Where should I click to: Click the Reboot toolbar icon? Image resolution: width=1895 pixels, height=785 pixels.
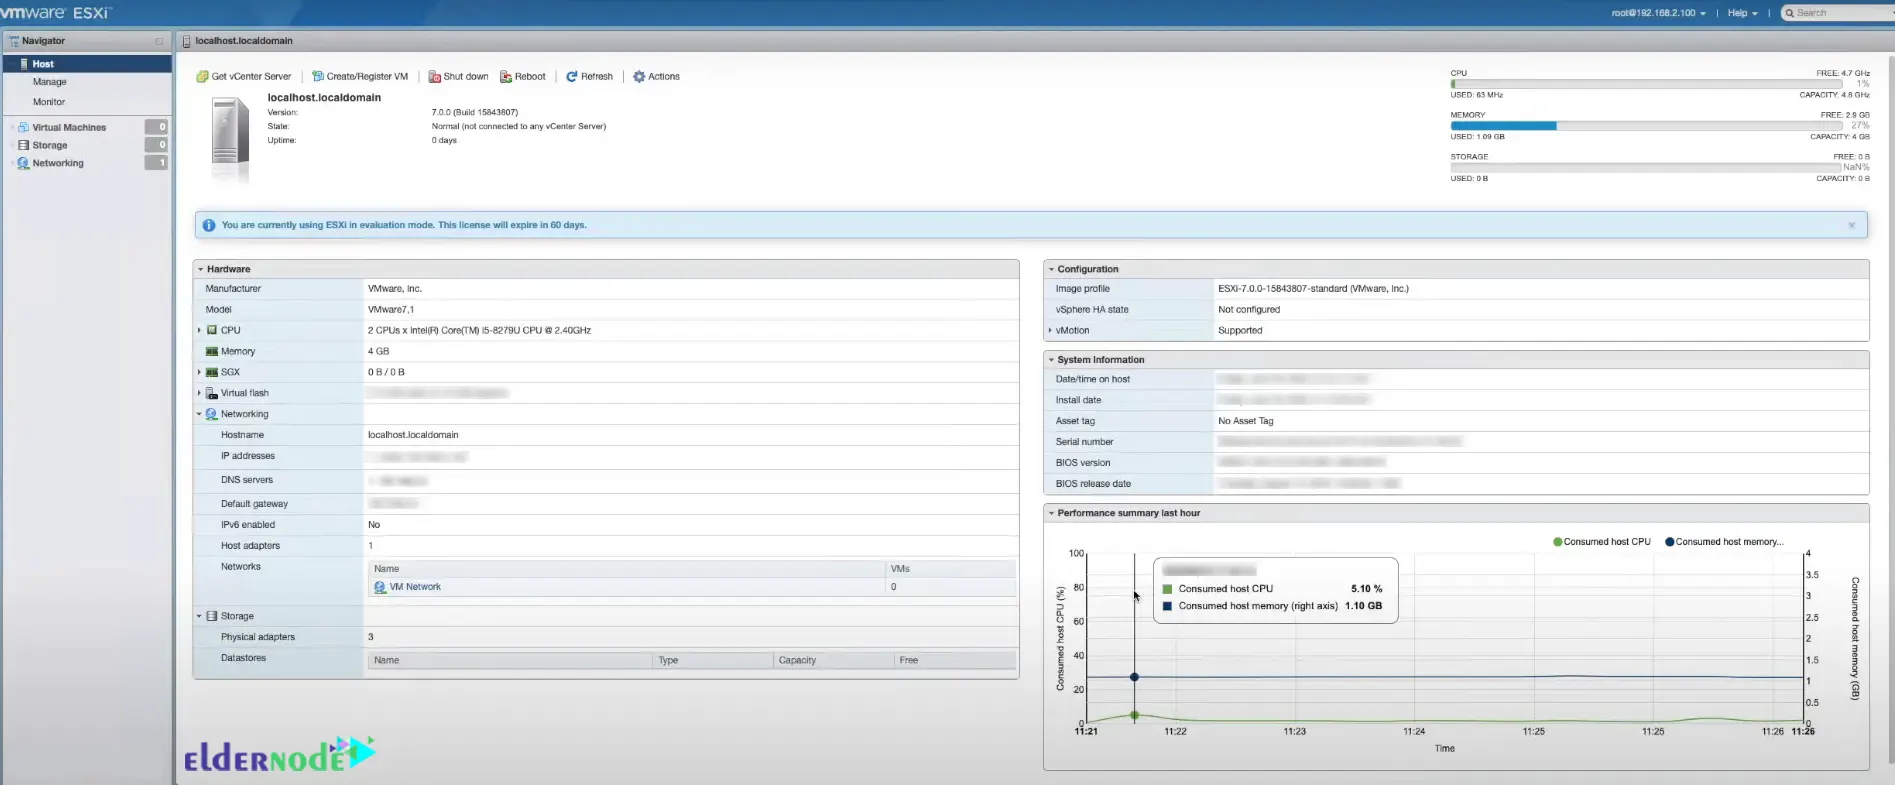(506, 76)
